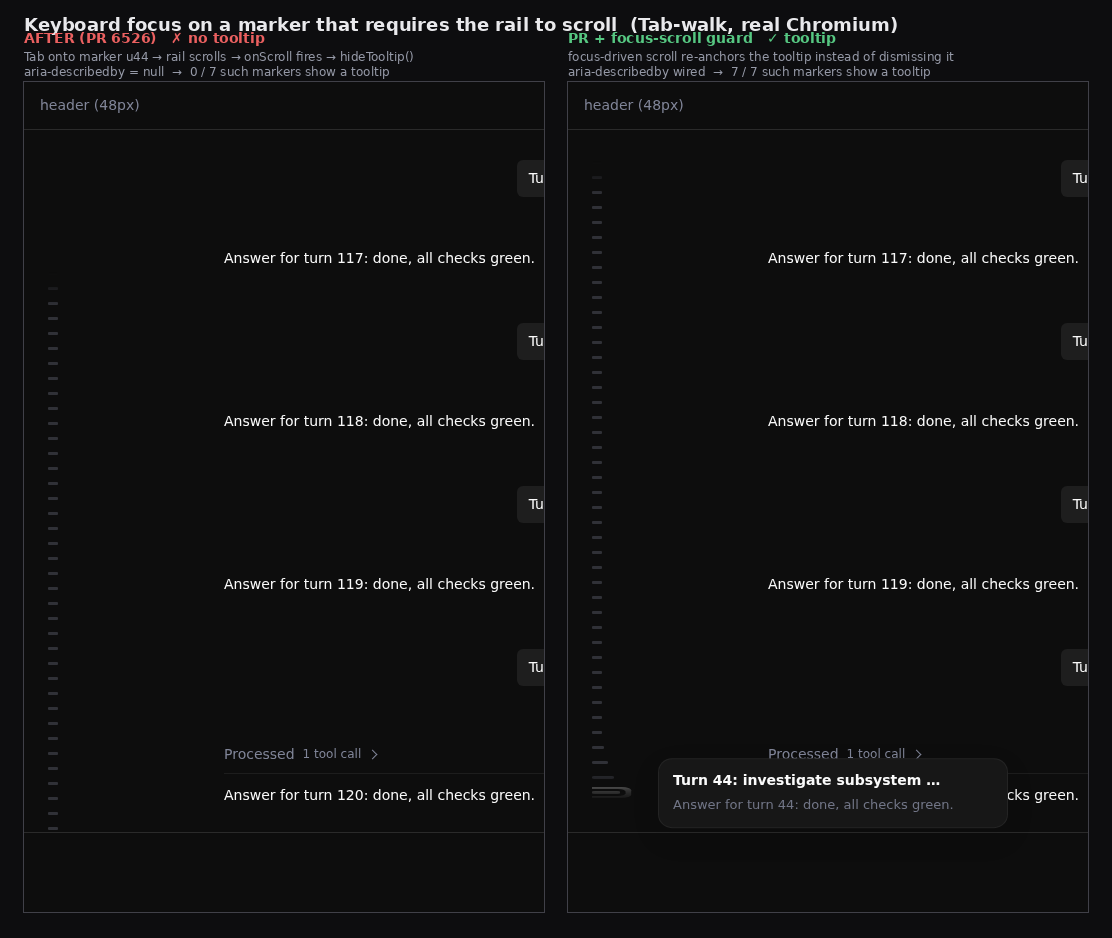Select "Answer for turn 118" text in right panel

pos(923,421)
